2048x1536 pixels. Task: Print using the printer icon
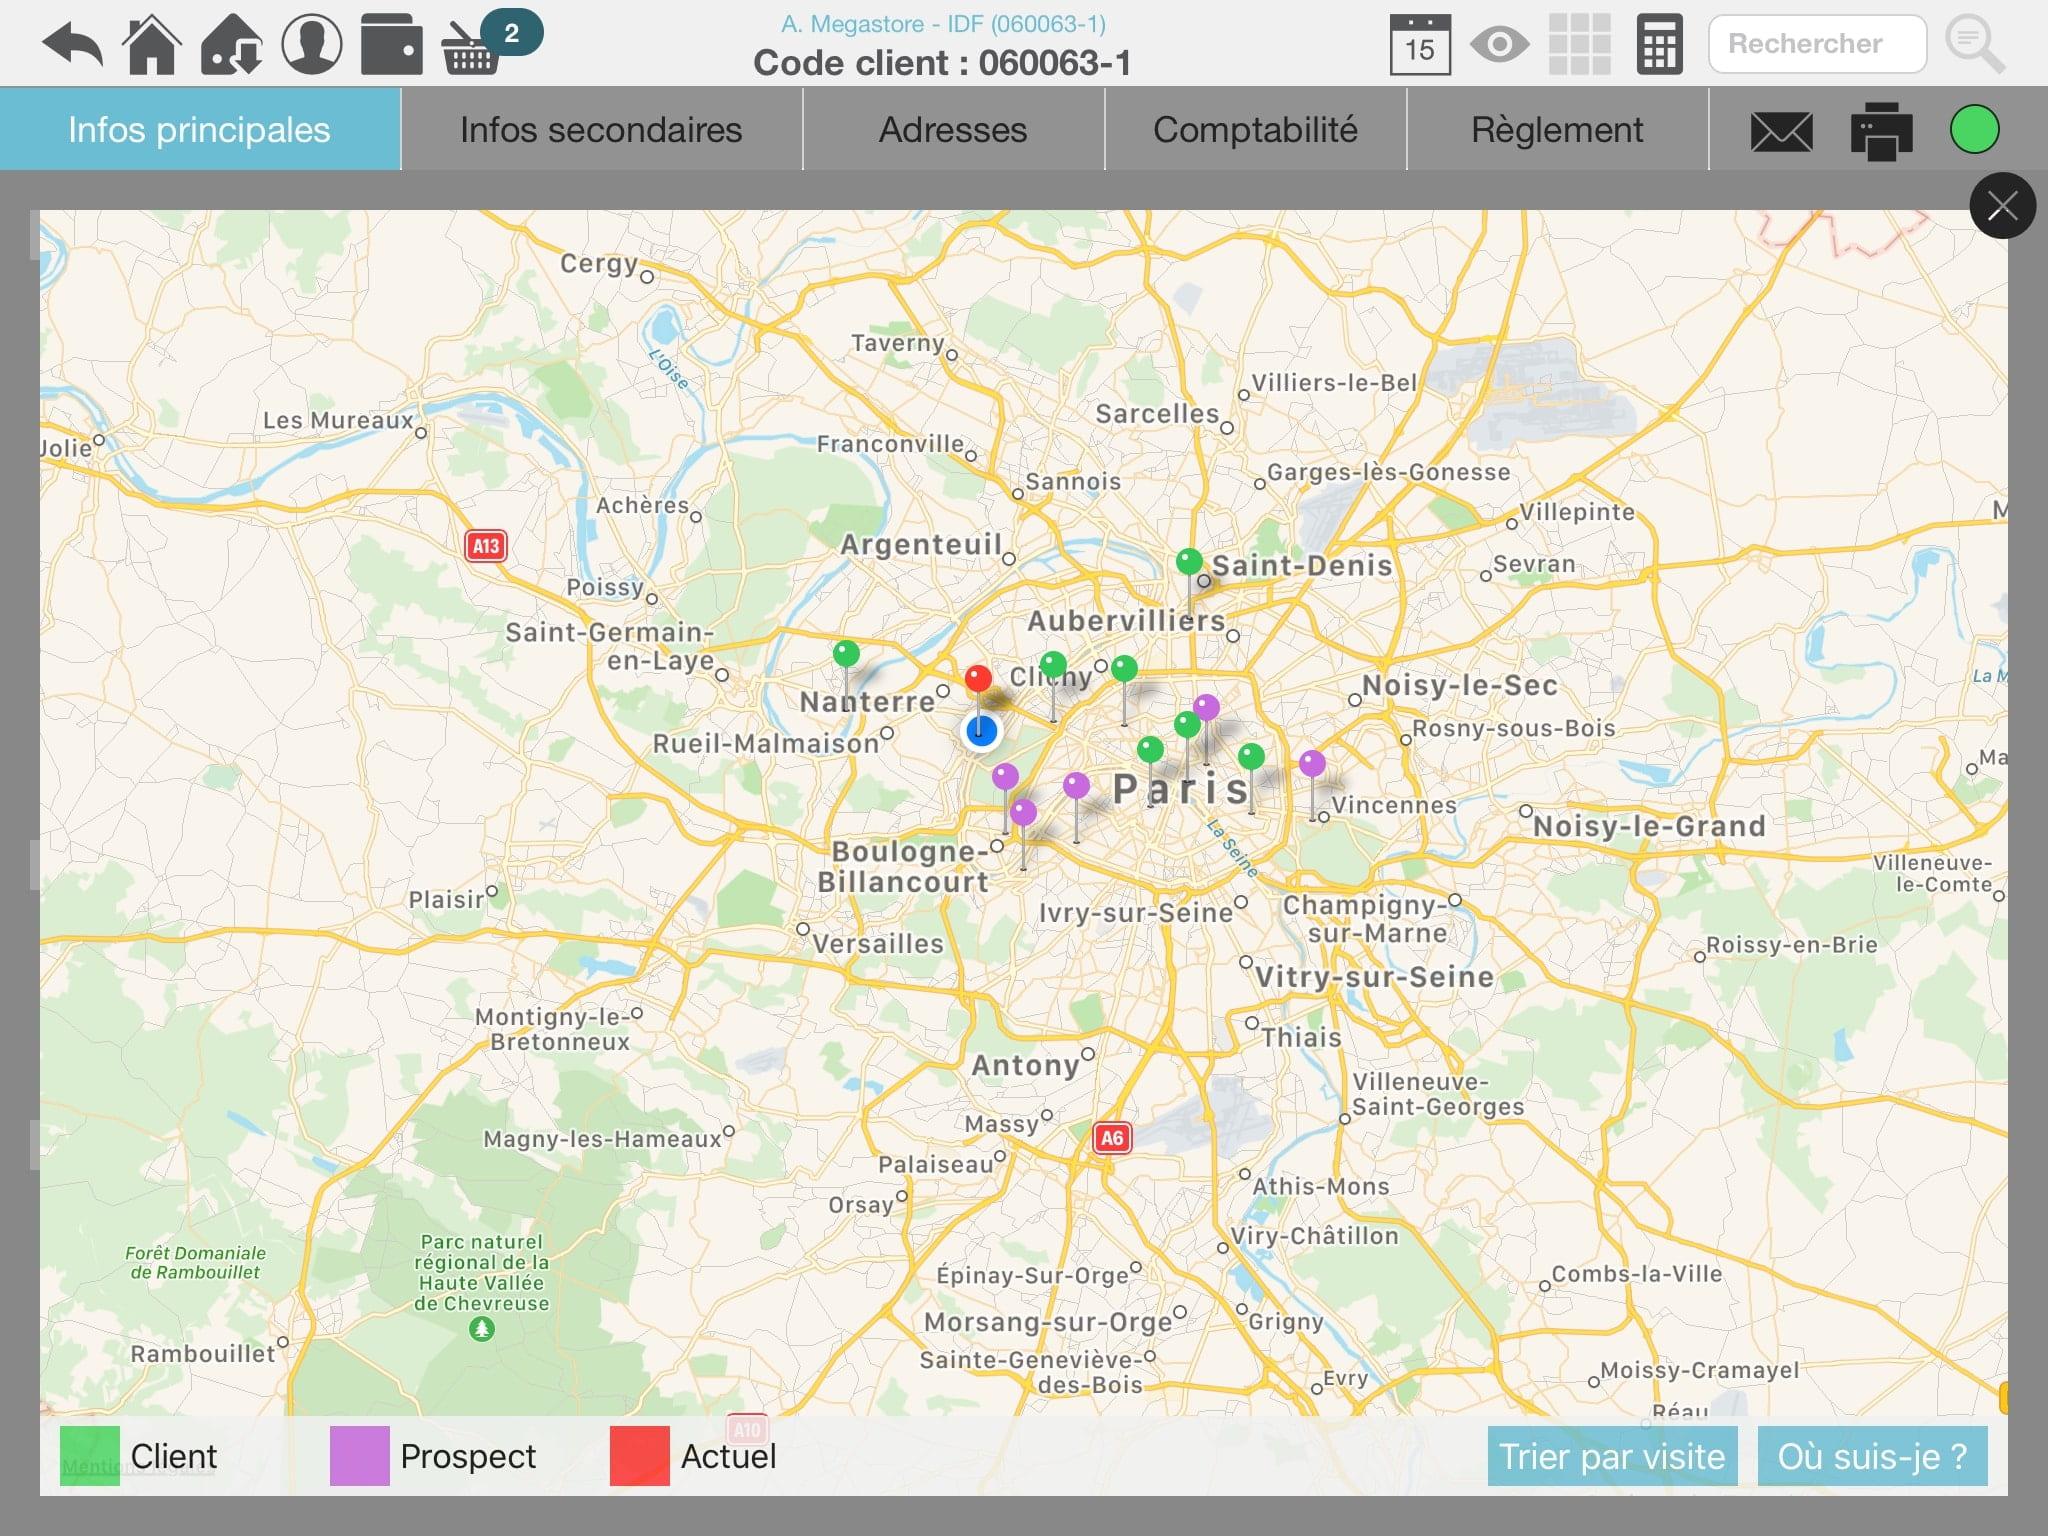(x=1881, y=131)
